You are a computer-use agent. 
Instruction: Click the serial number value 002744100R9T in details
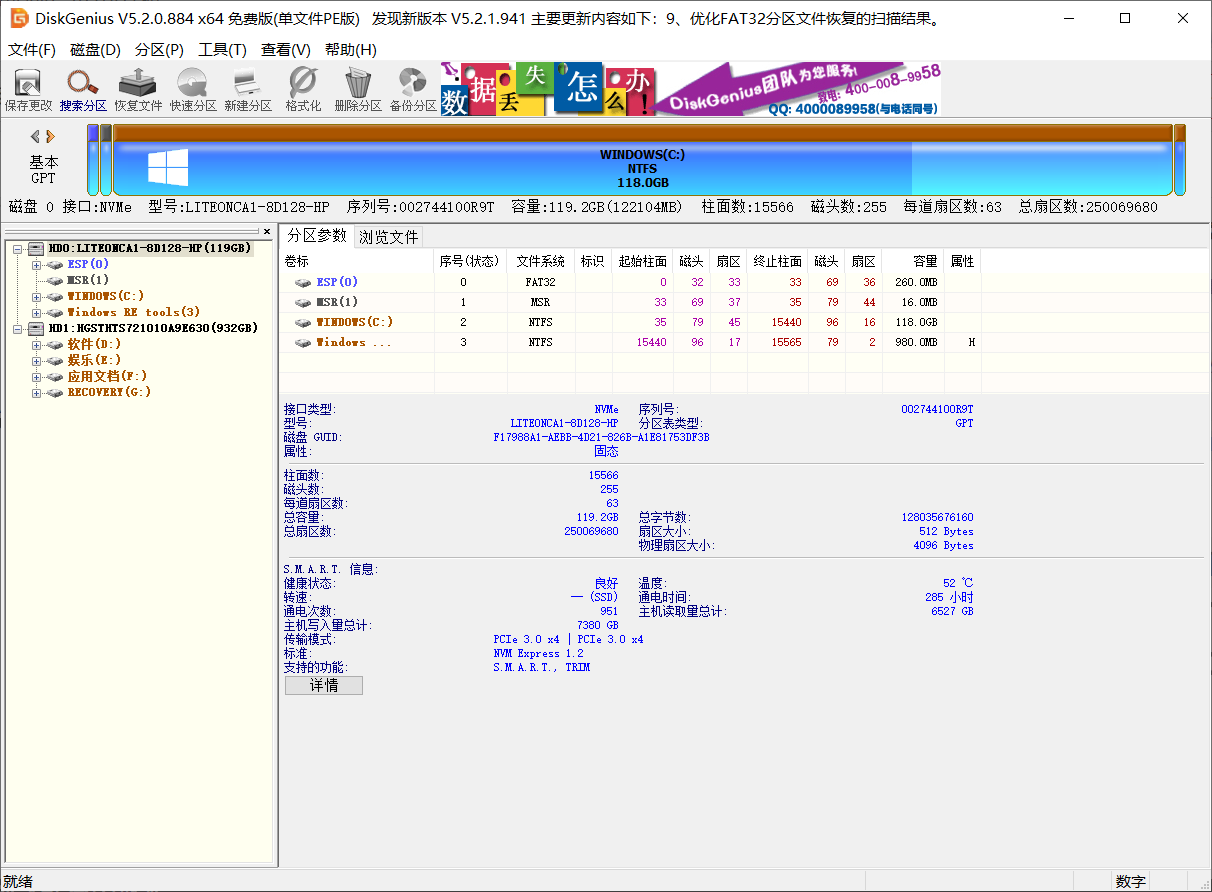(x=937, y=409)
